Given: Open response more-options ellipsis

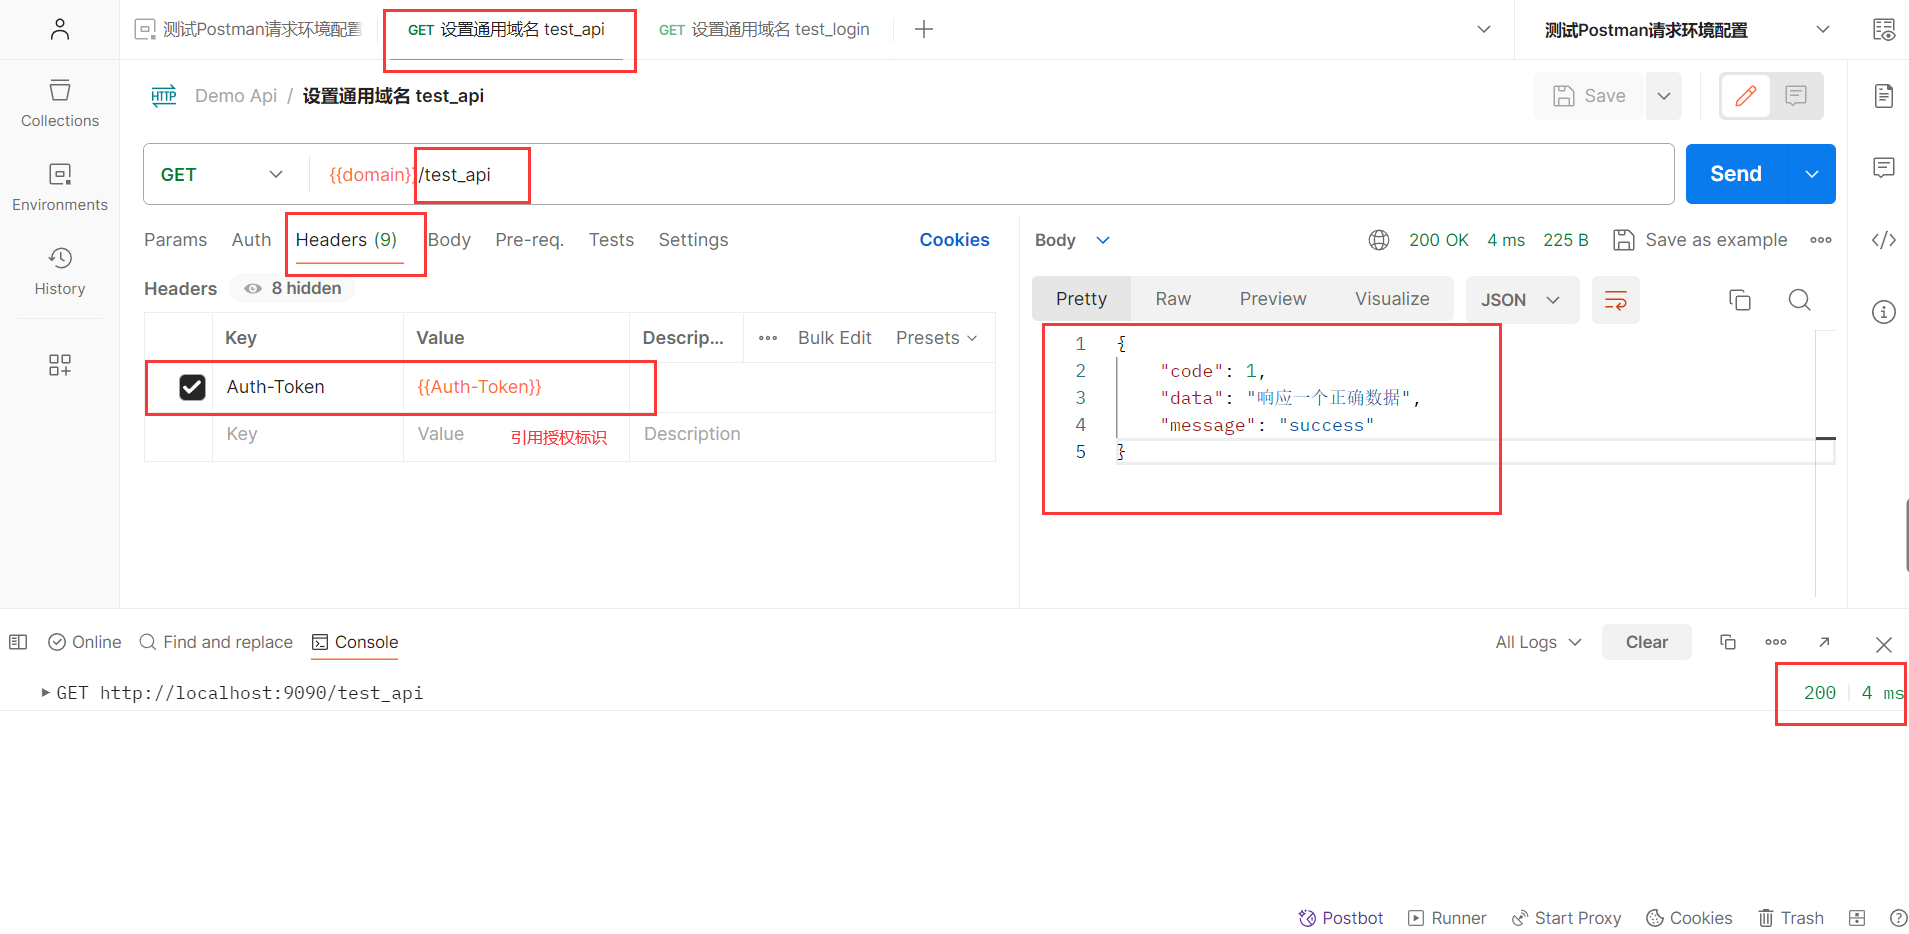Looking at the screenshot, I should pyautogui.click(x=1821, y=240).
